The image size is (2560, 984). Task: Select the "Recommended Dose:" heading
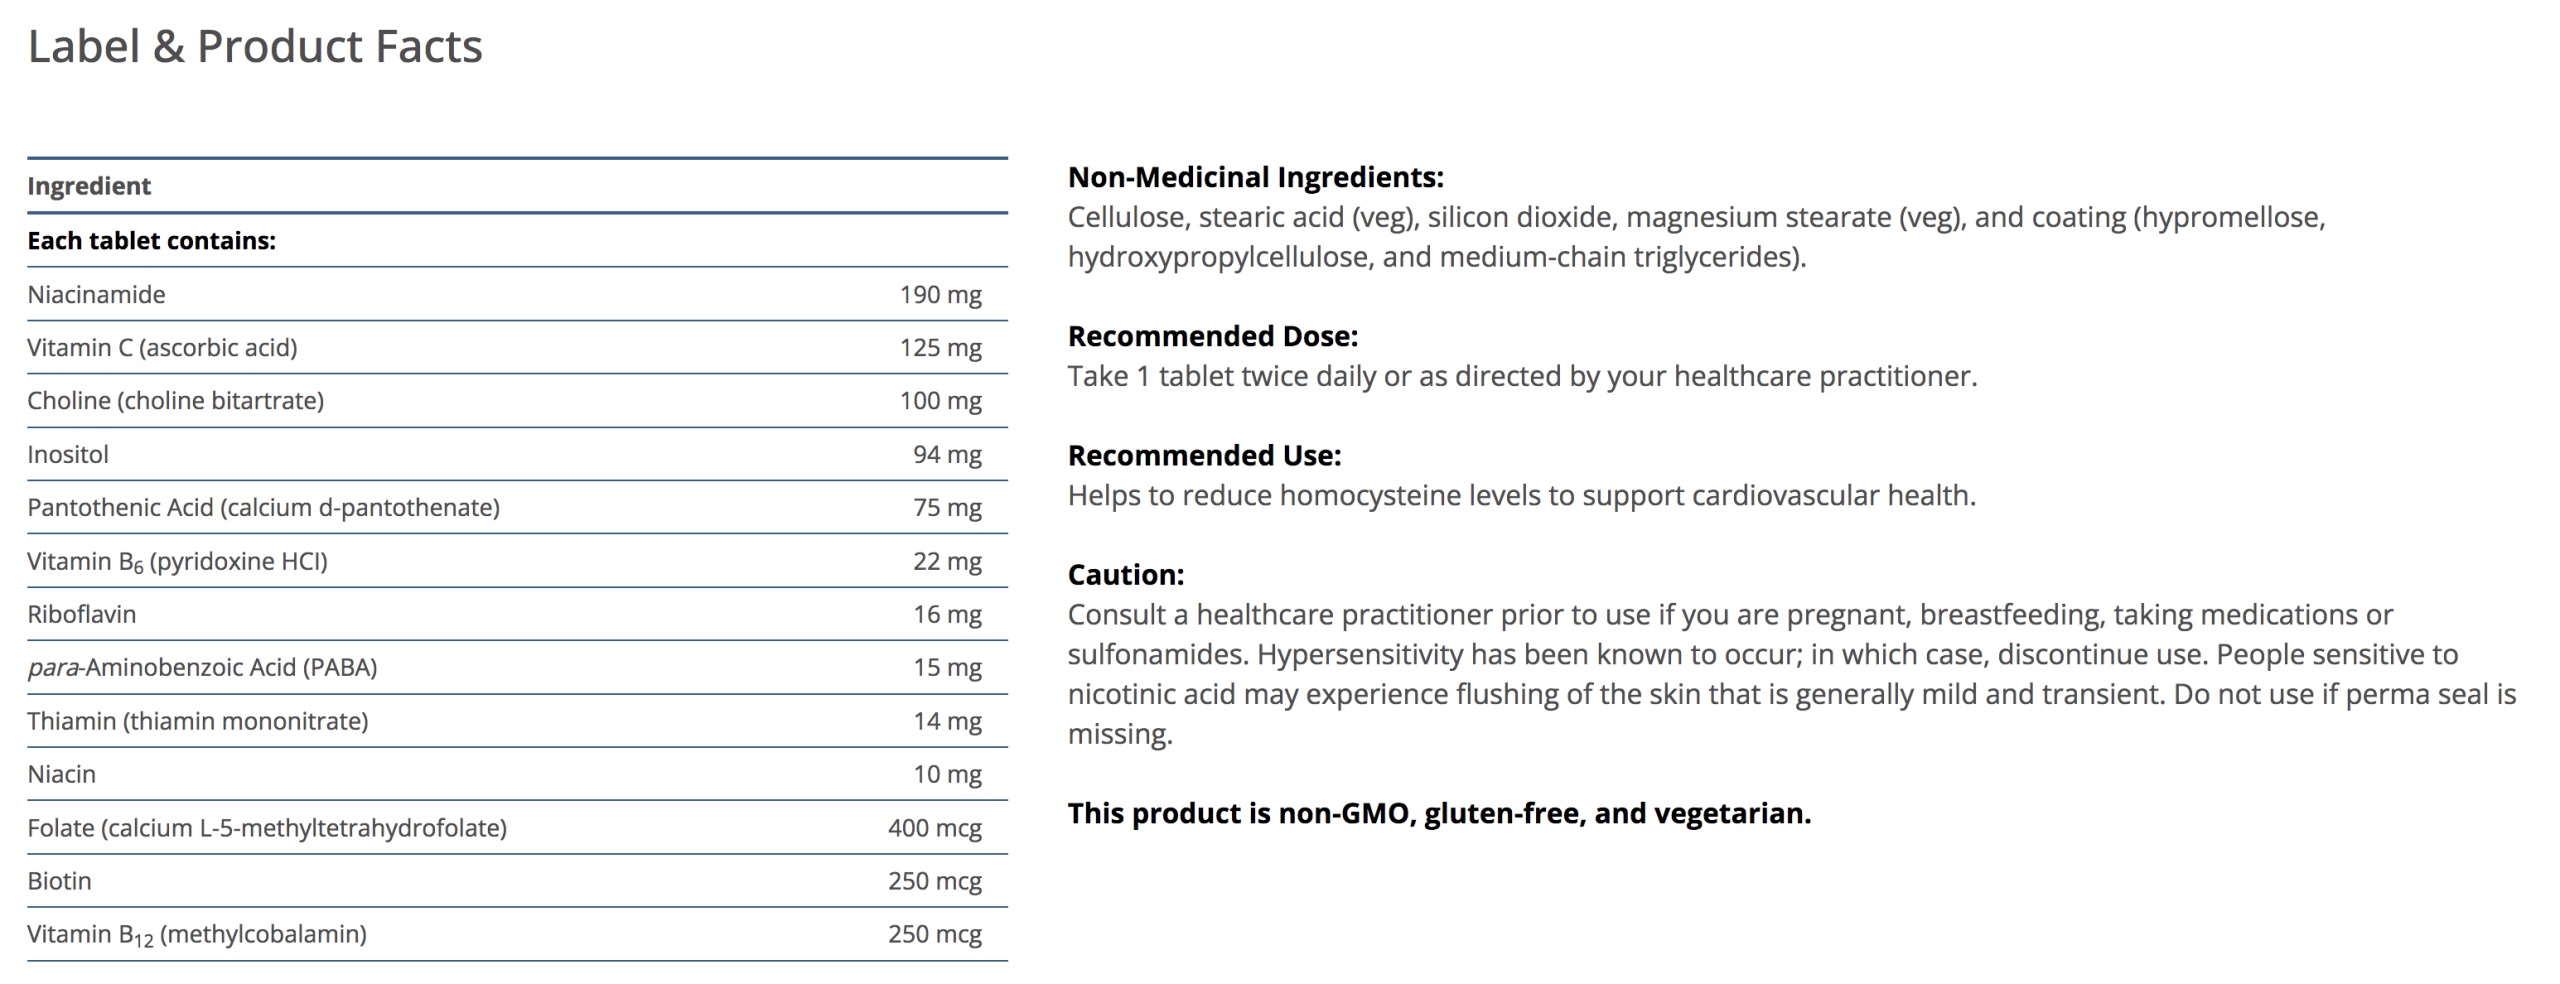(x=1212, y=337)
